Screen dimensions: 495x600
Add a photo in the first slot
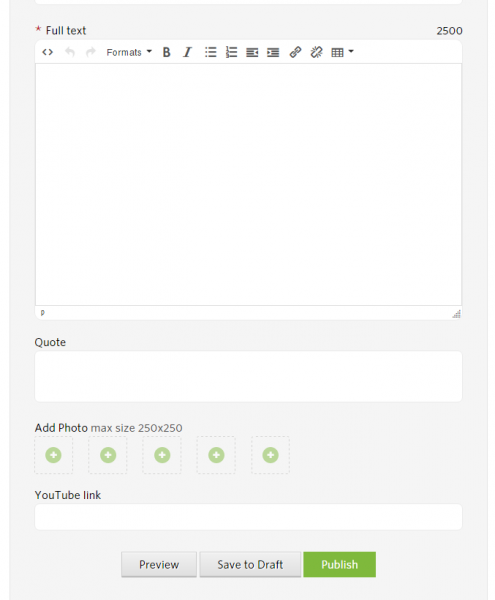click(x=54, y=455)
